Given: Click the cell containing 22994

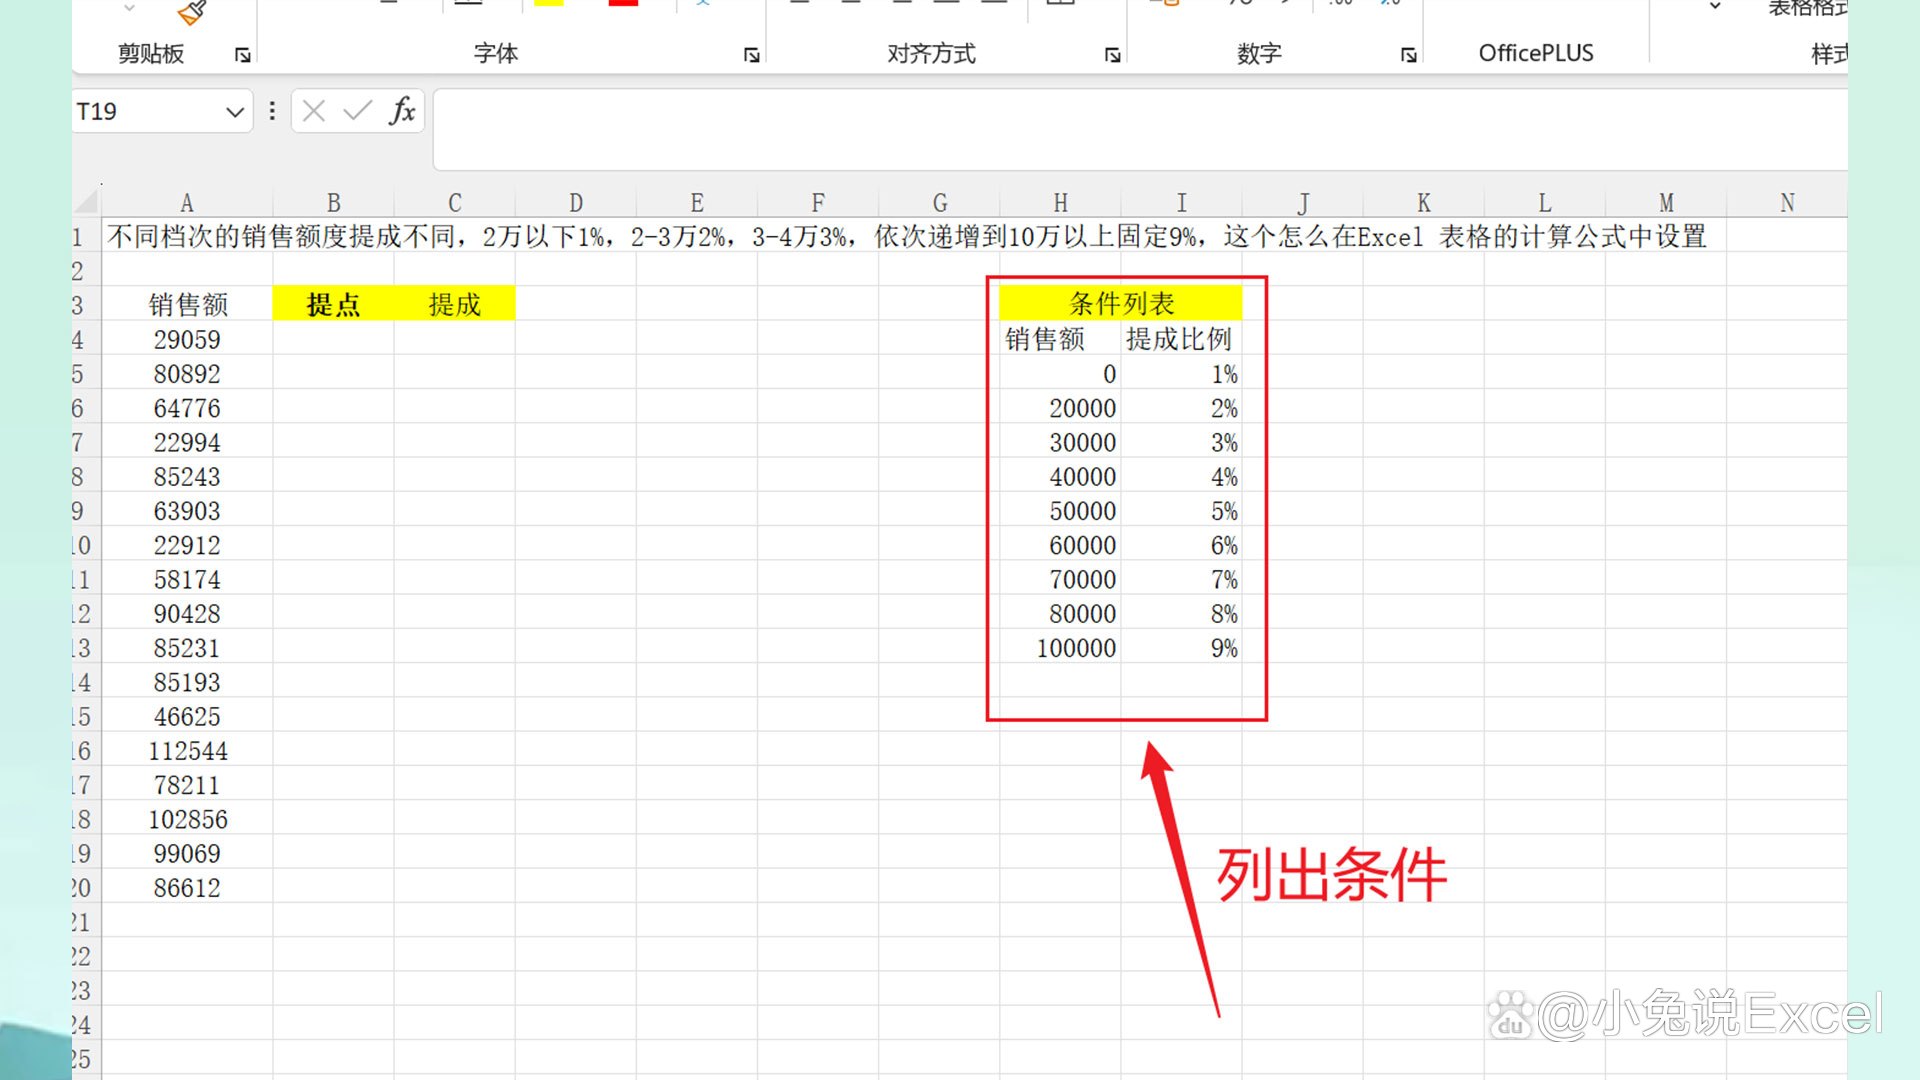Looking at the screenshot, I should click(x=187, y=442).
